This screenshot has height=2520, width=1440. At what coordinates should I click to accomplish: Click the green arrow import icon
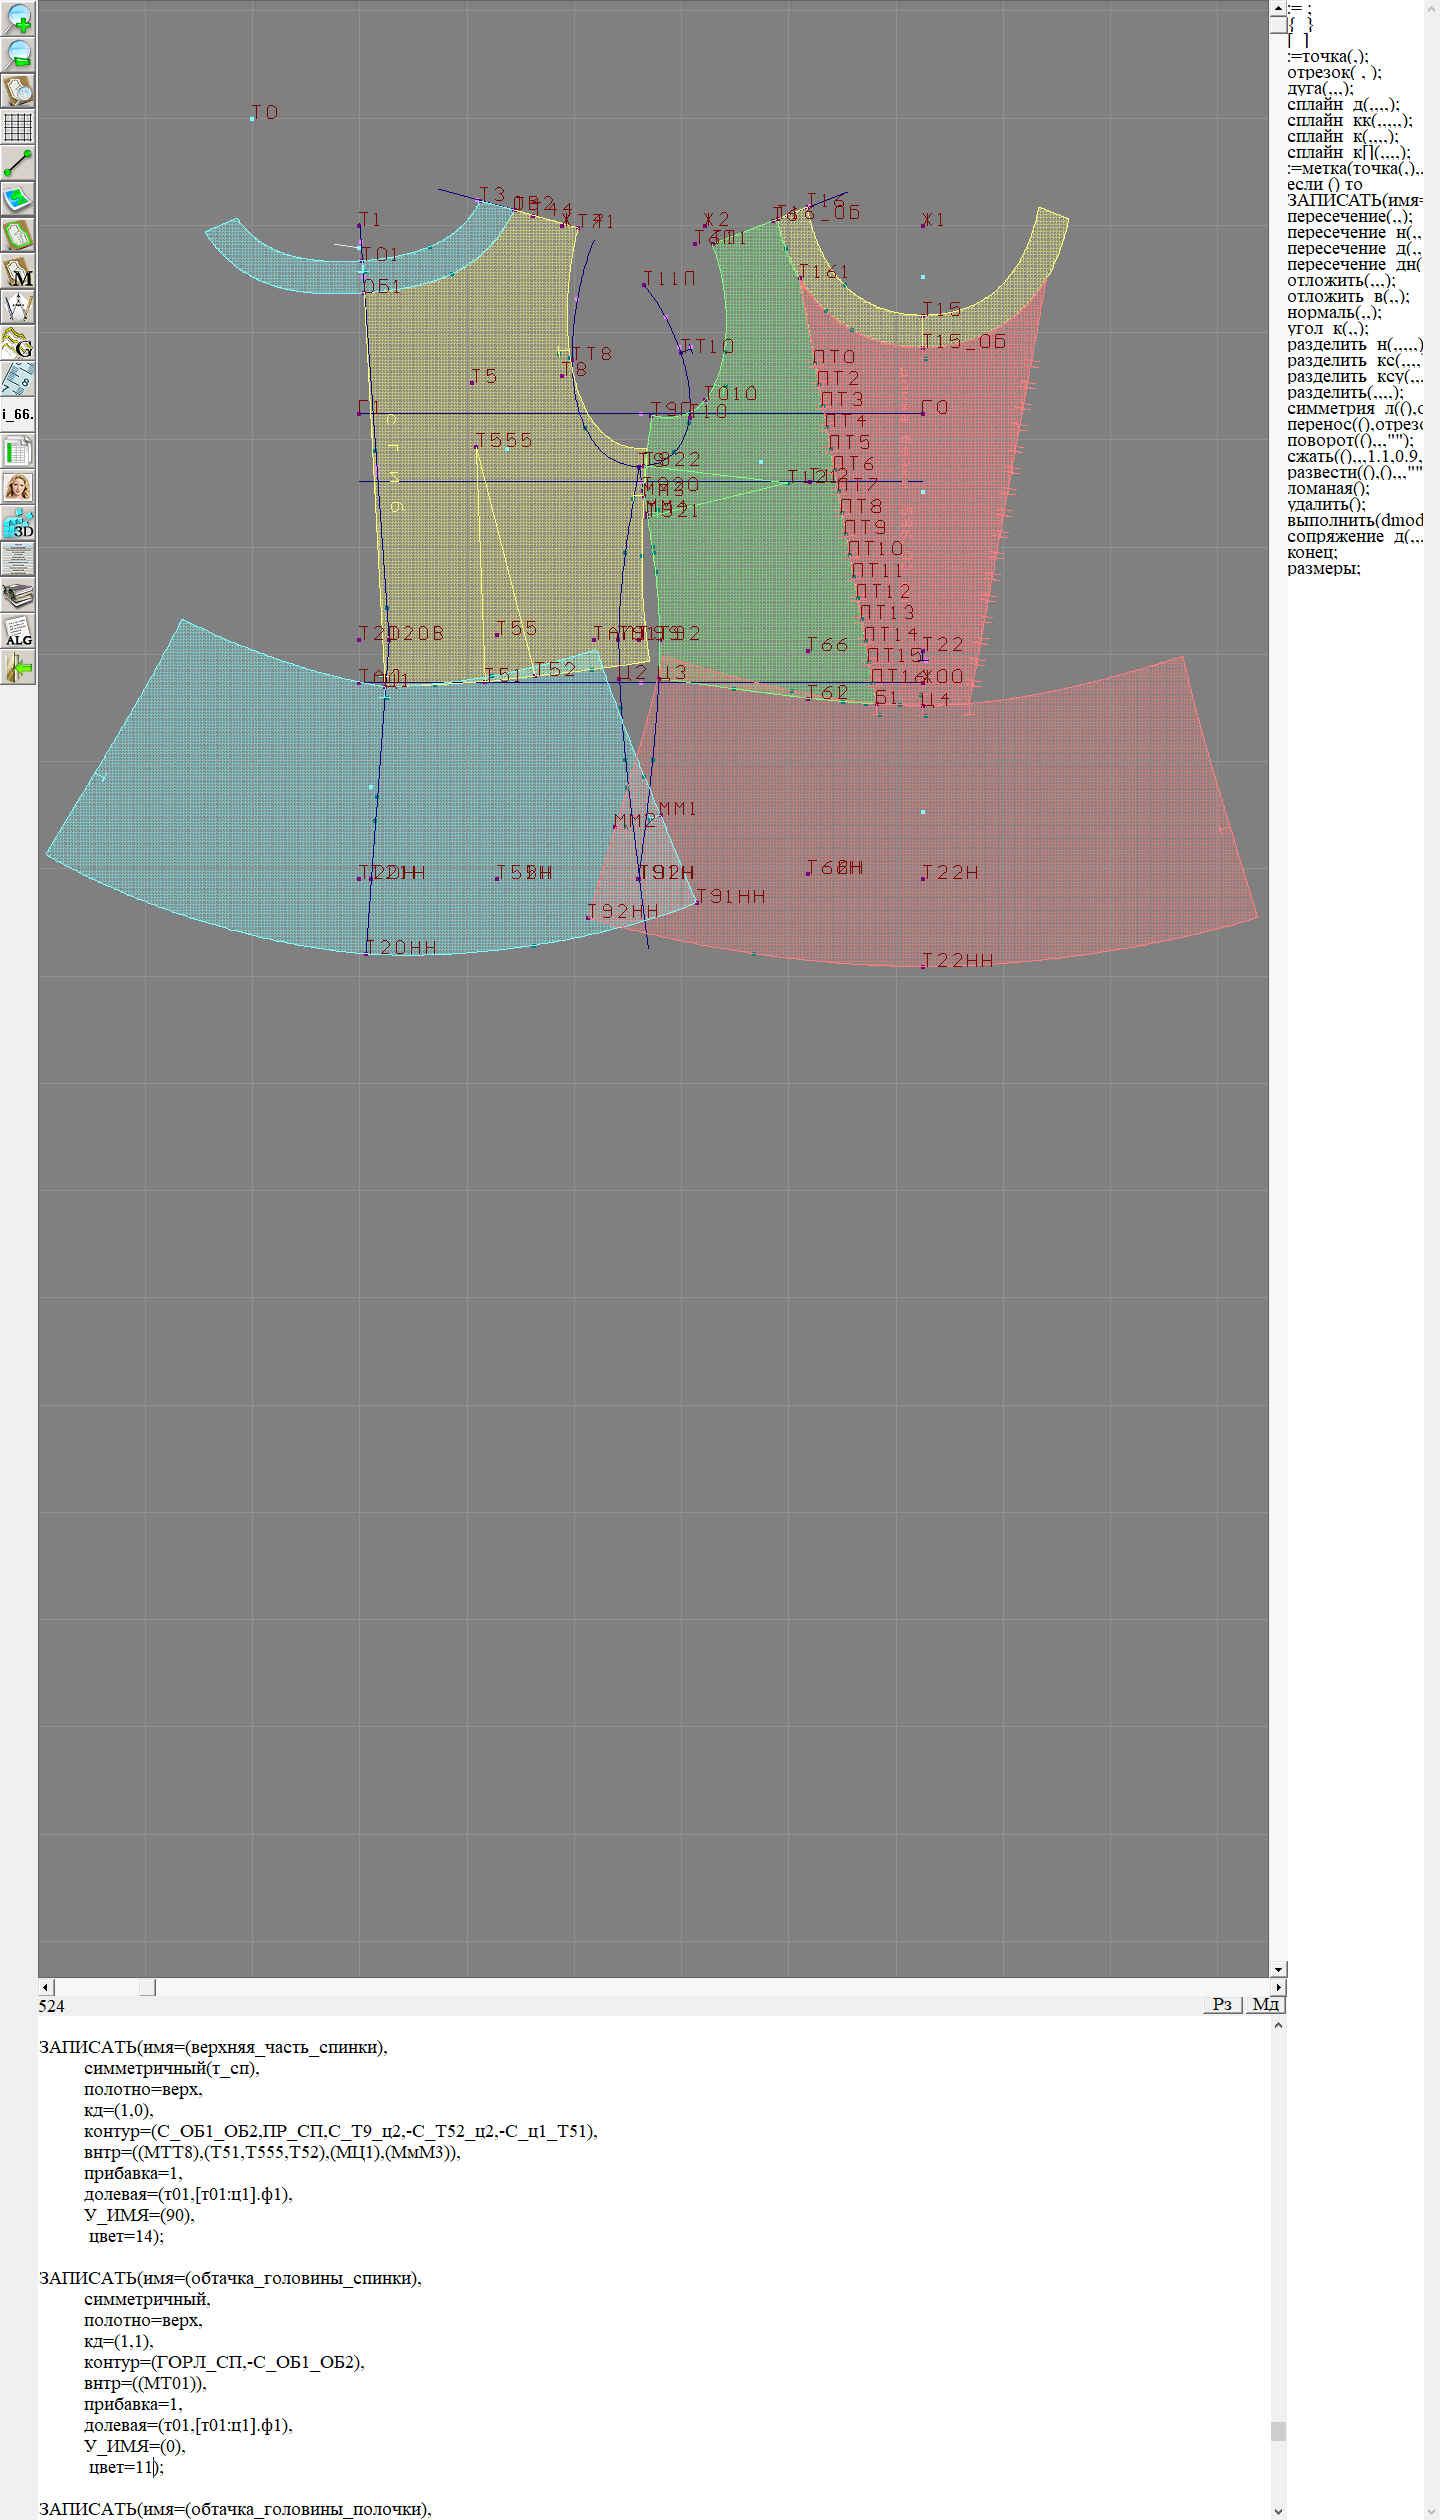[18, 667]
